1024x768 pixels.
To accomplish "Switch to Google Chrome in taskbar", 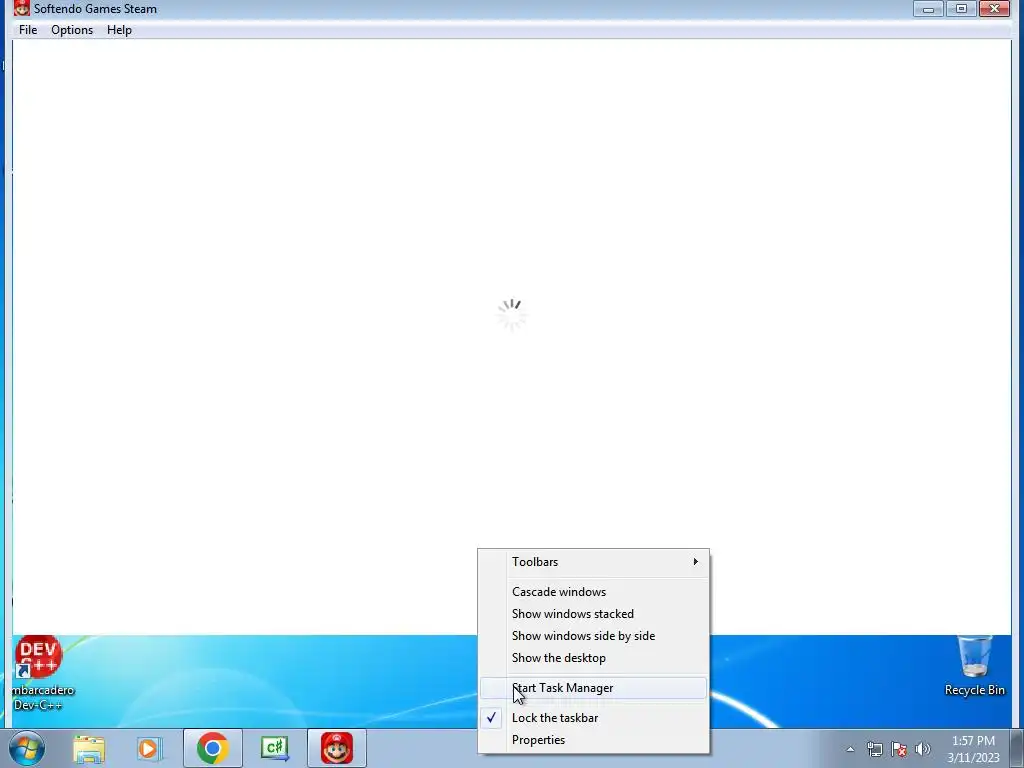I will pyautogui.click(x=213, y=748).
